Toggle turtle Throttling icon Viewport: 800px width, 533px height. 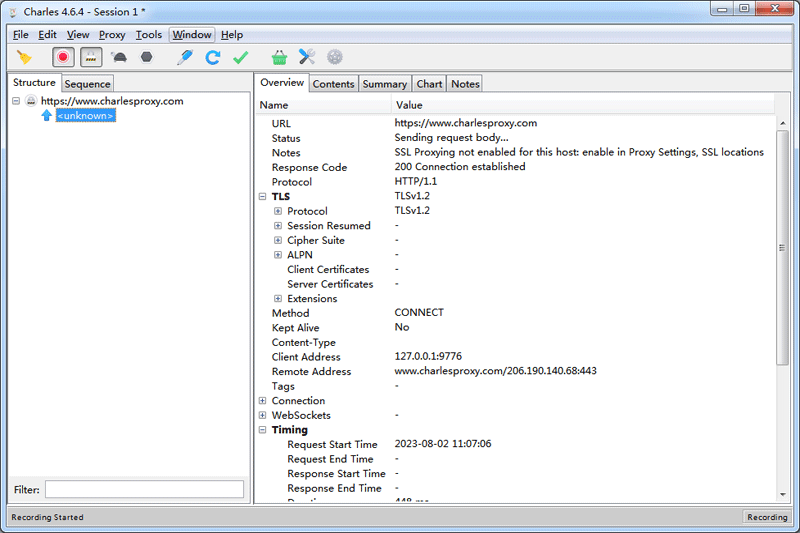[x=119, y=58]
